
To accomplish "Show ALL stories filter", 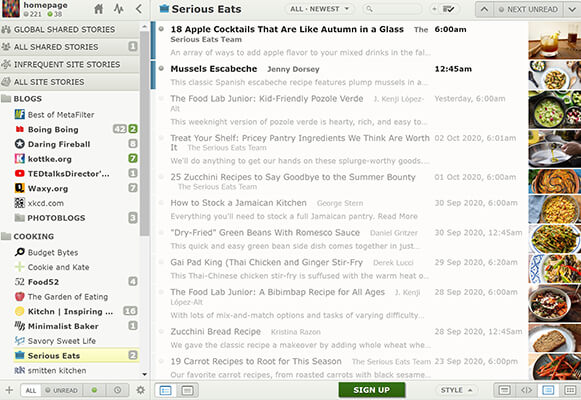I will click(x=31, y=390).
